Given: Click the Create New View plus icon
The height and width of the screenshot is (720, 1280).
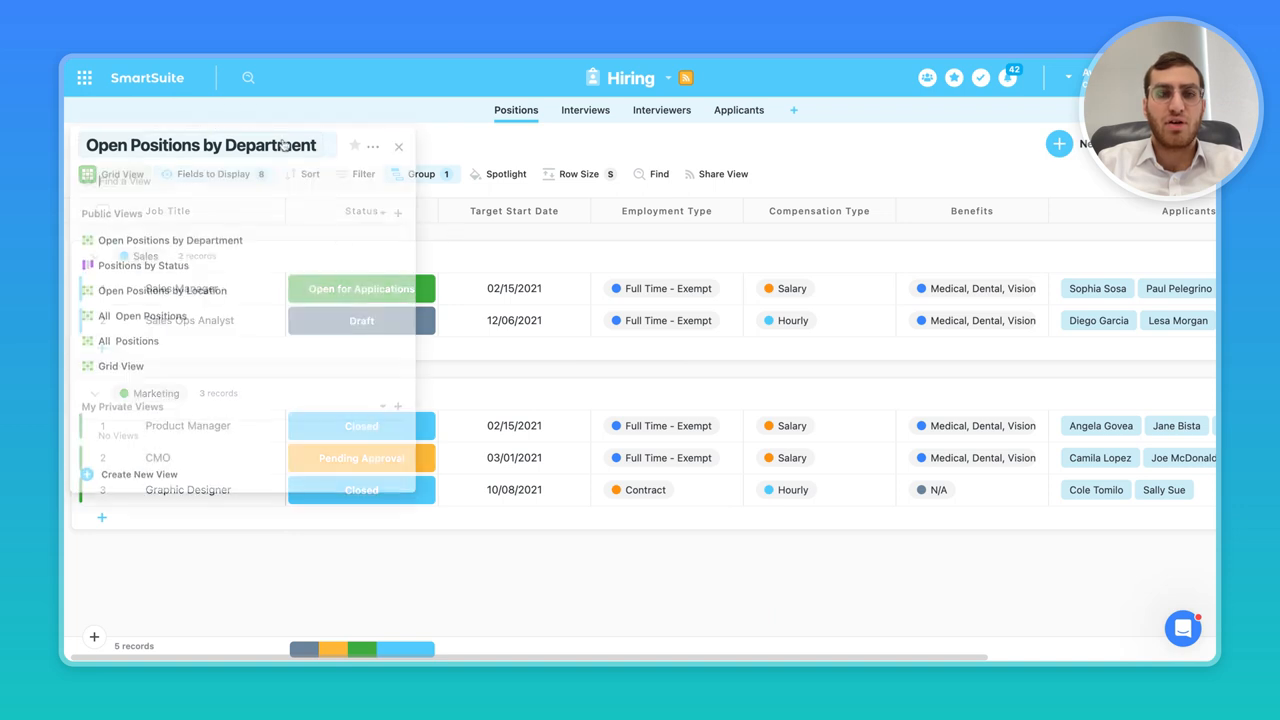Looking at the screenshot, I should pyautogui.click(x=87, y=474).
